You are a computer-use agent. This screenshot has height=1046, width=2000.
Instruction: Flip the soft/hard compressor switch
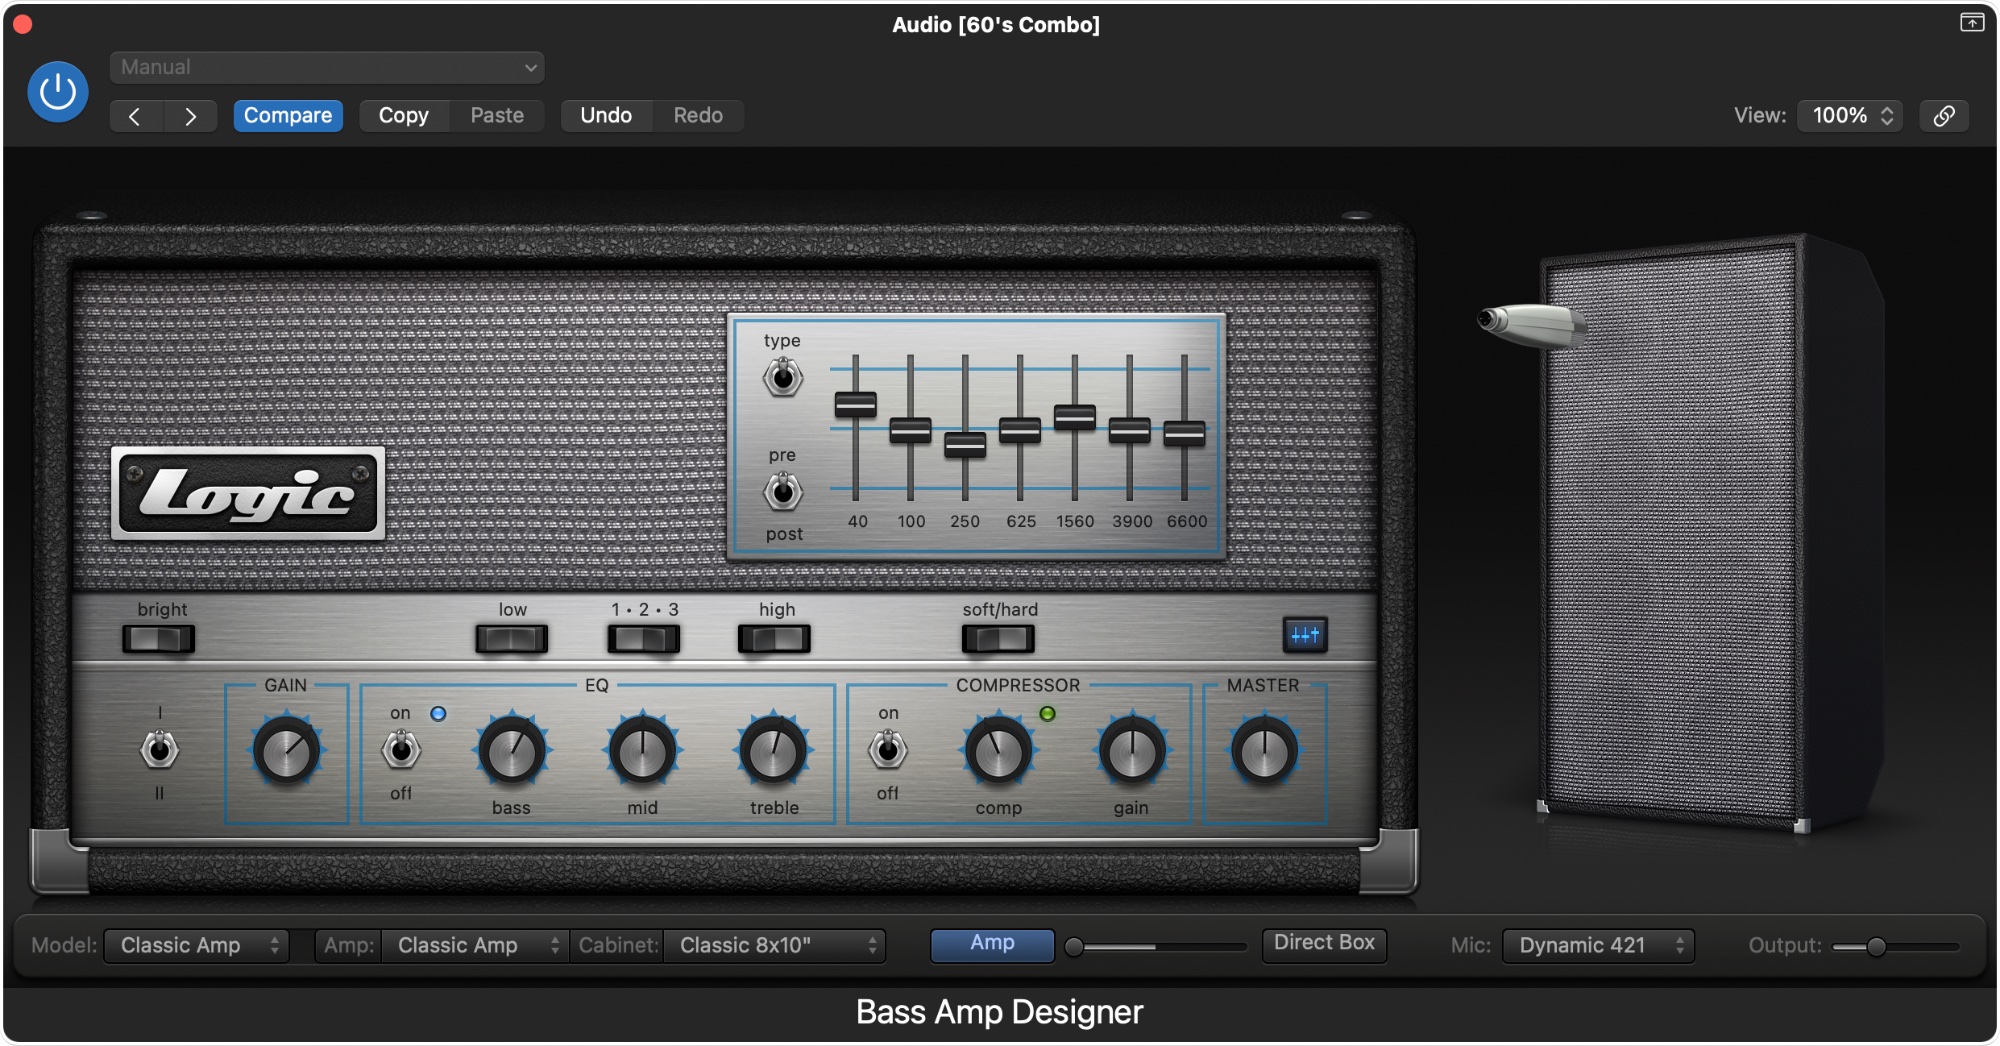pyautogui.click(x=998, y=639)
